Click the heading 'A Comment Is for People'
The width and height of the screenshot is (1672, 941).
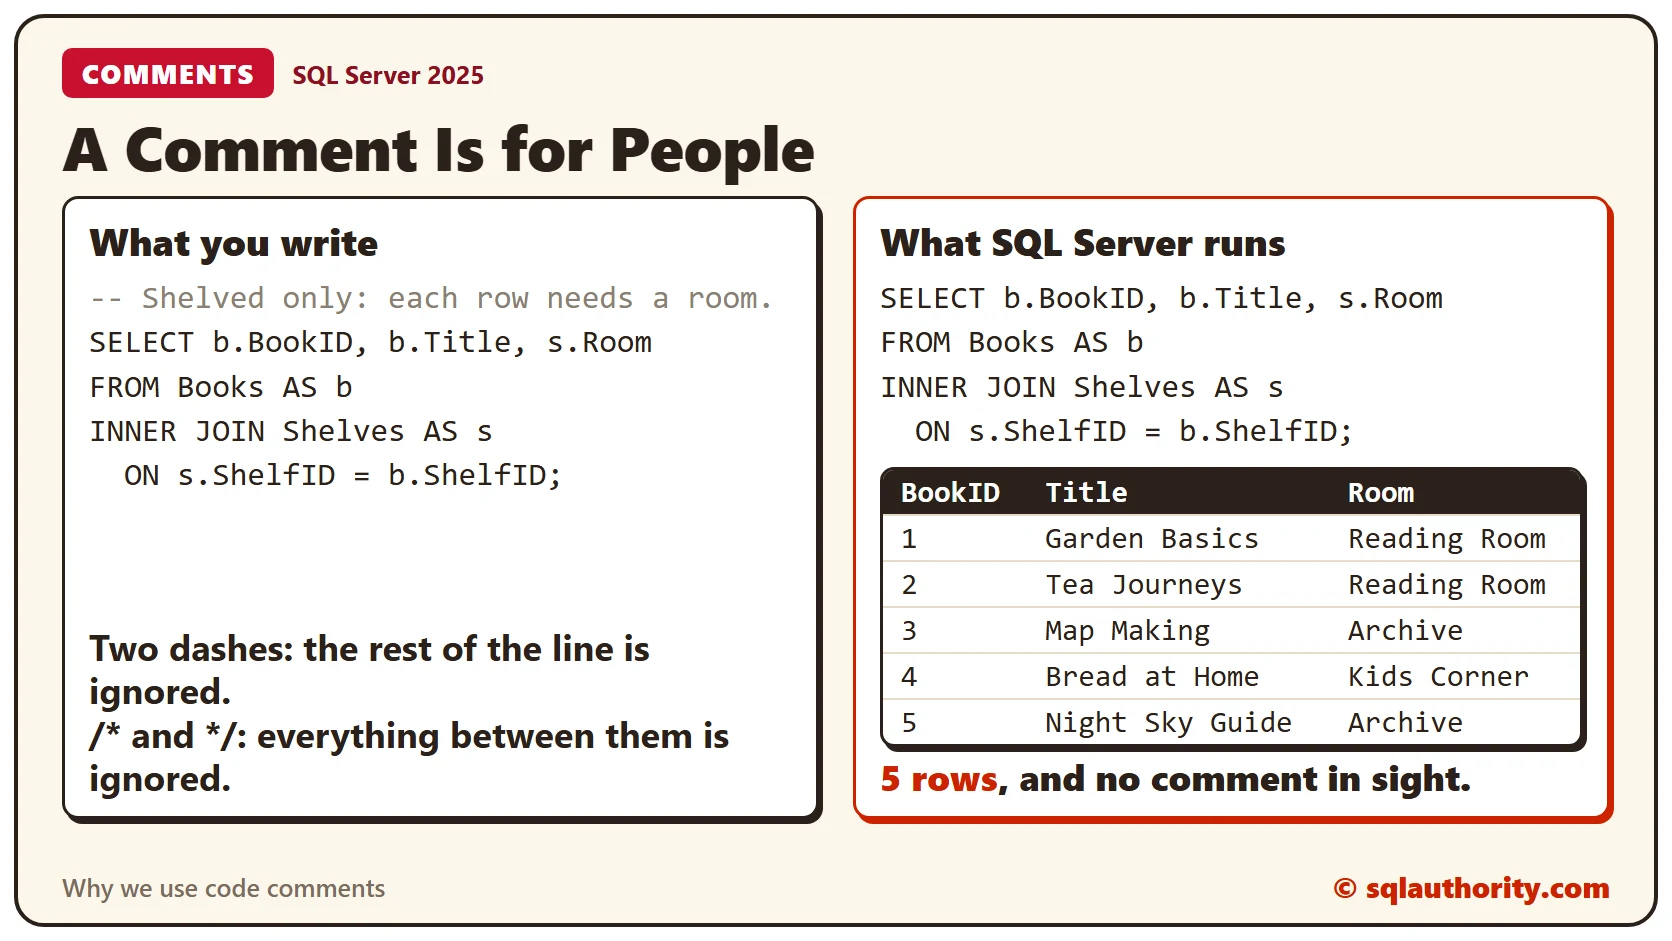(x=439, y=150)
